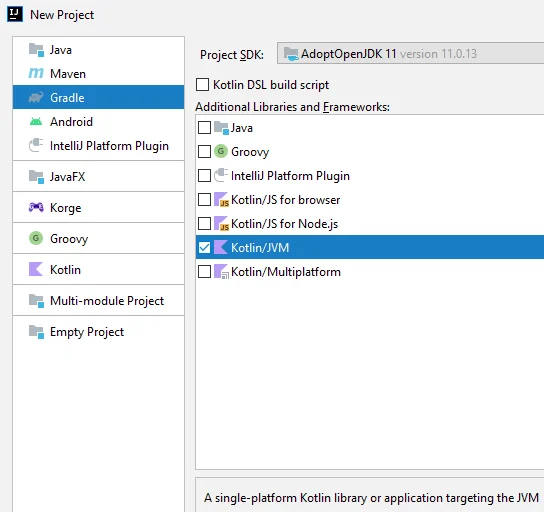Viewport: 544px width, 512px height.
Task: Click the green Groovy icon in sidebar
Action: coord(36,238)
